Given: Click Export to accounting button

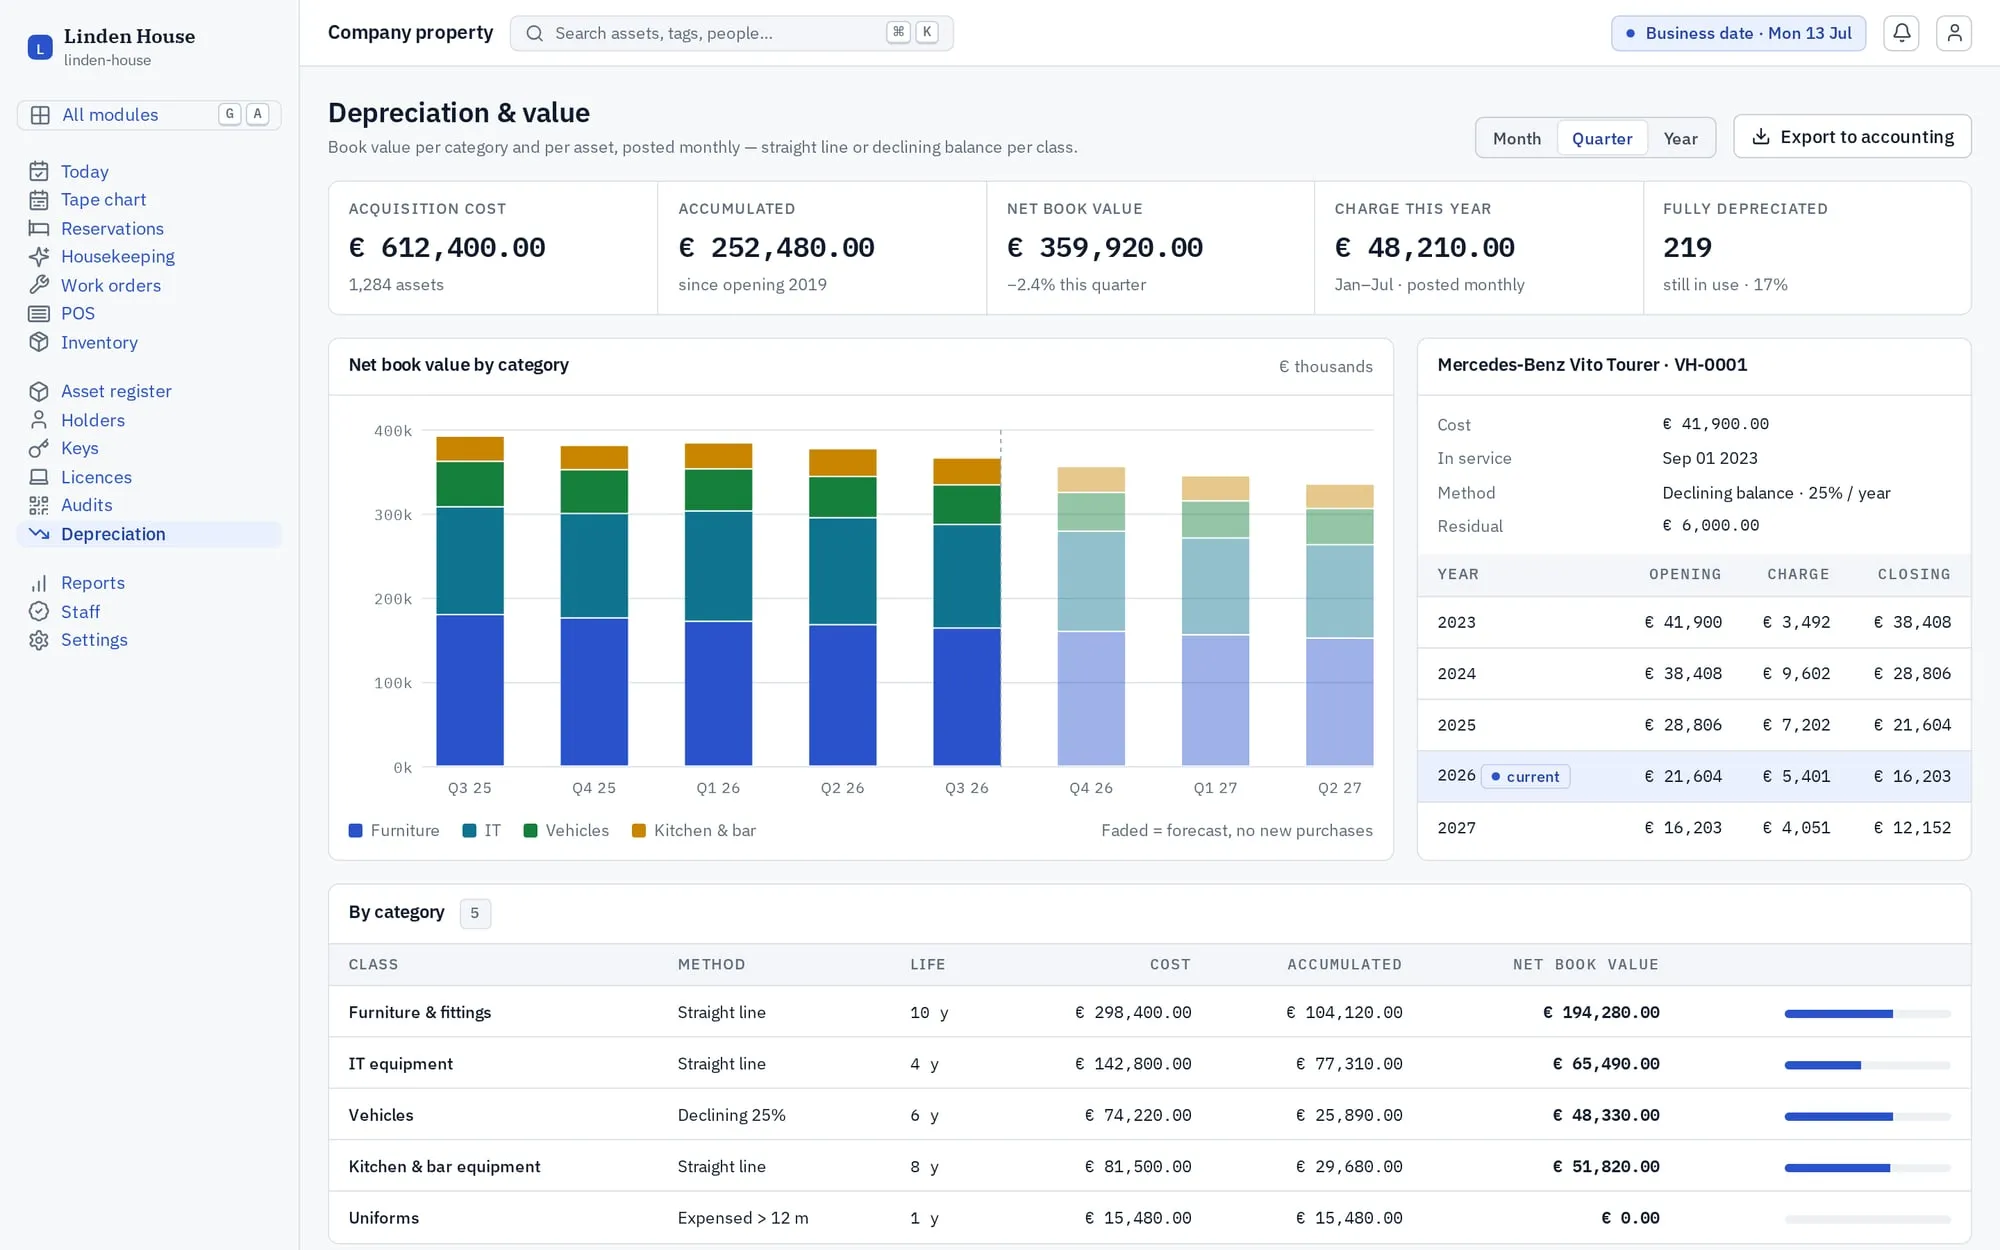Looking at the screenshot, I should pos(1852,137).
